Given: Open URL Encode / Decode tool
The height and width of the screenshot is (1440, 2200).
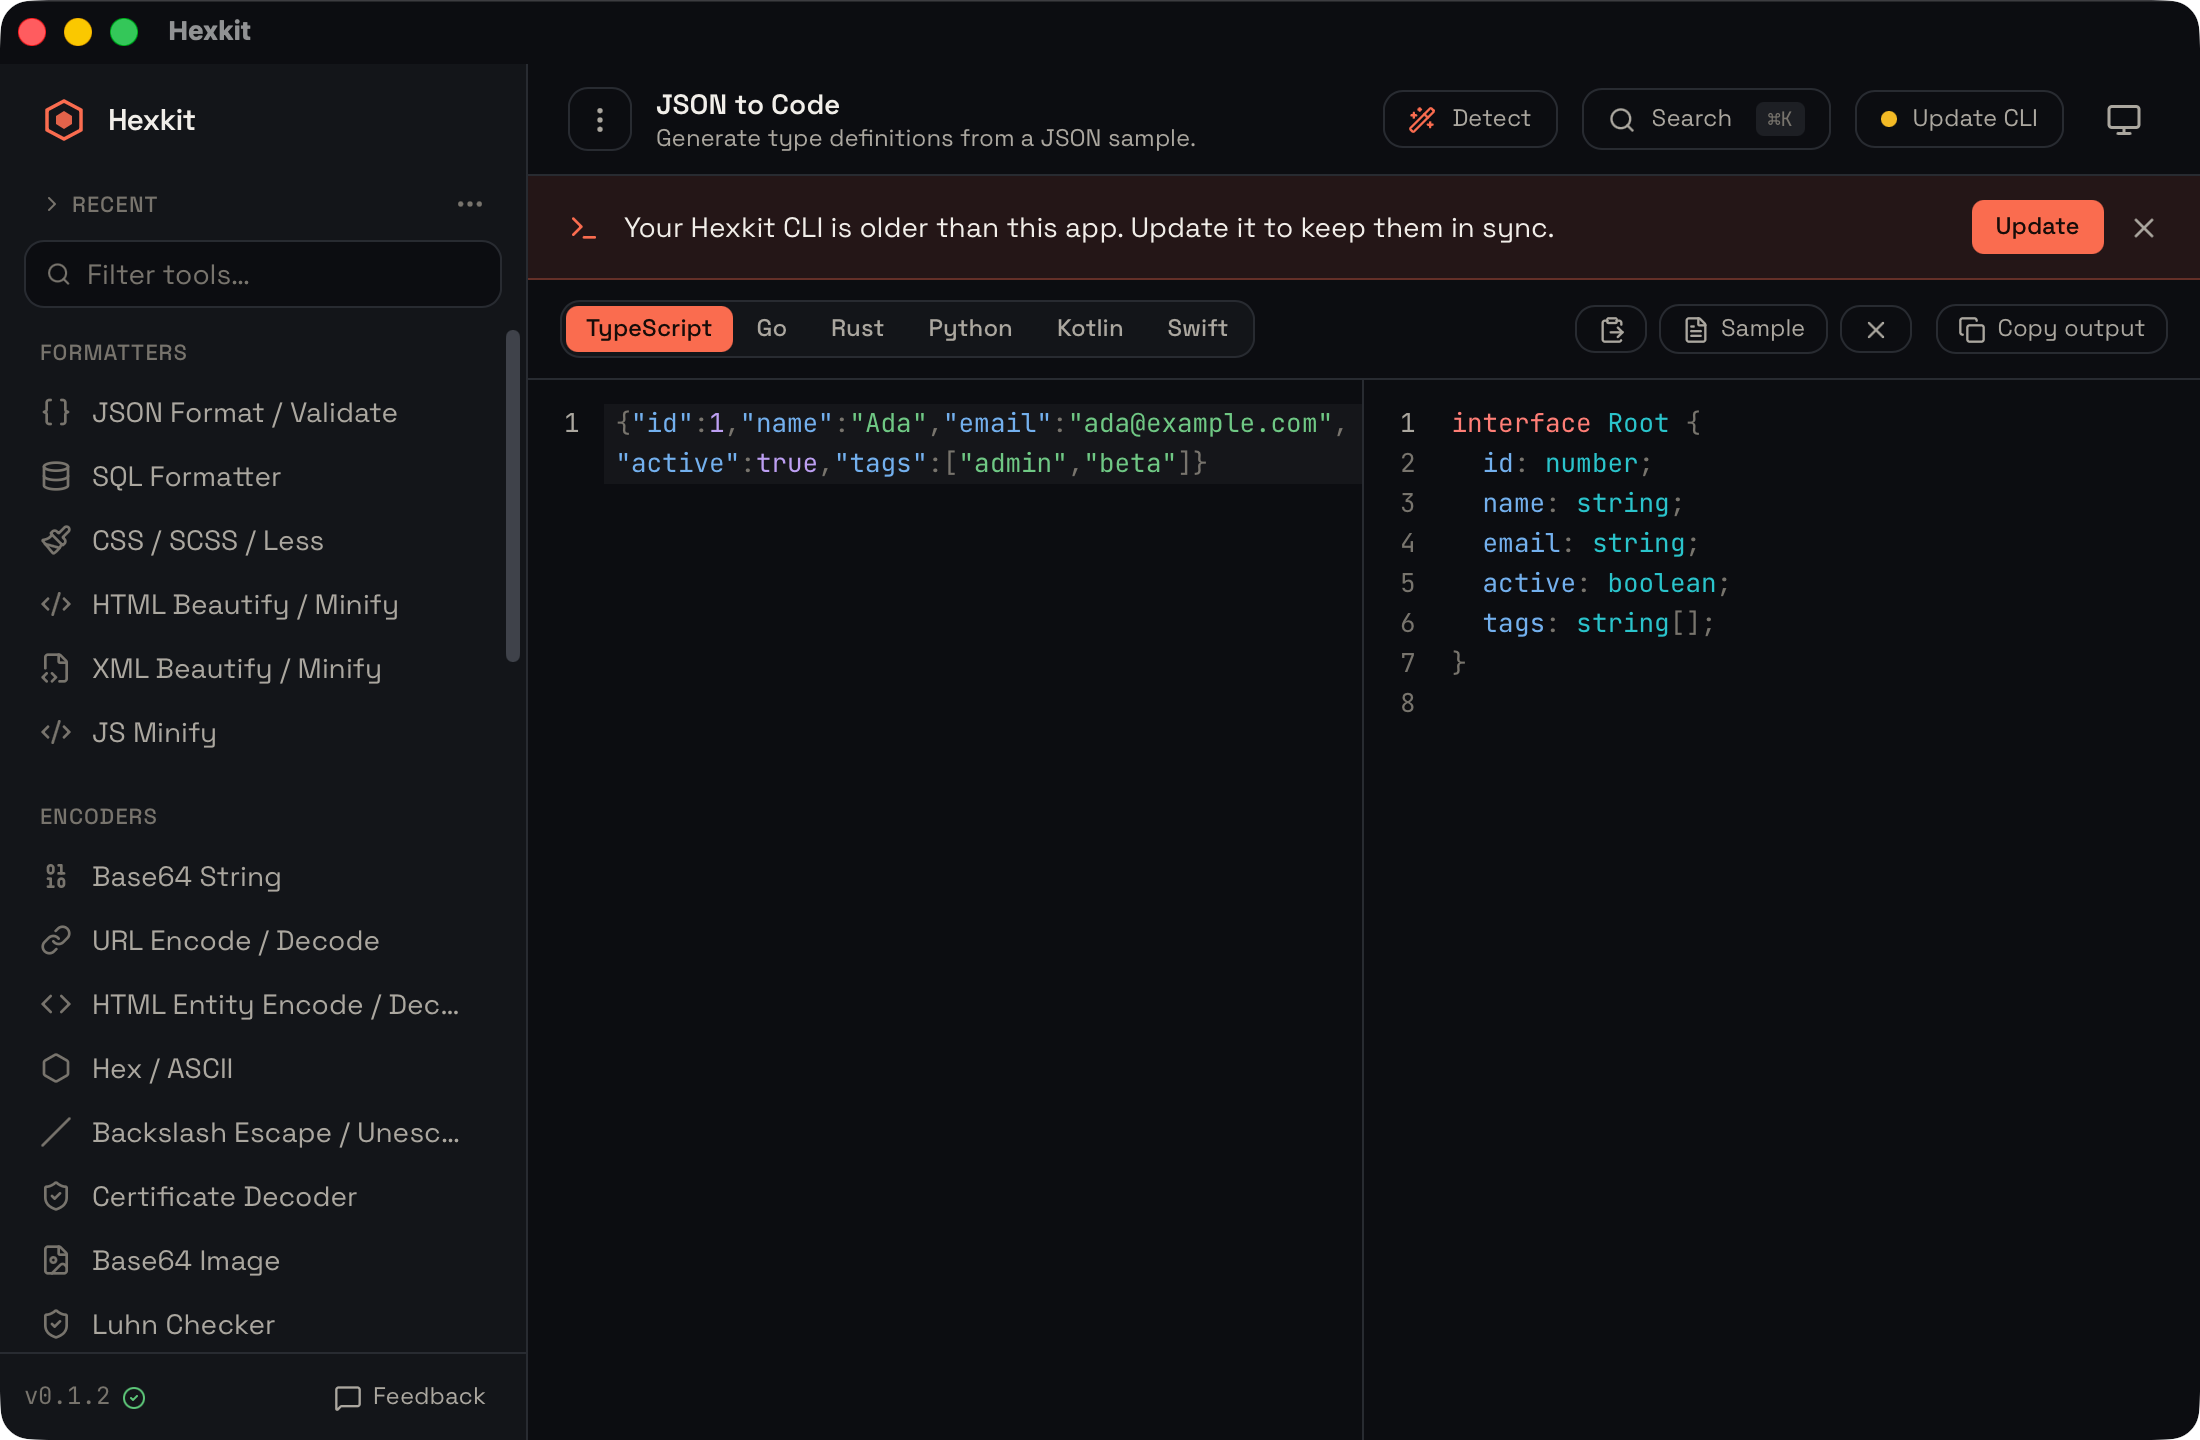Looking at the screenshot, I should (264, 941).
